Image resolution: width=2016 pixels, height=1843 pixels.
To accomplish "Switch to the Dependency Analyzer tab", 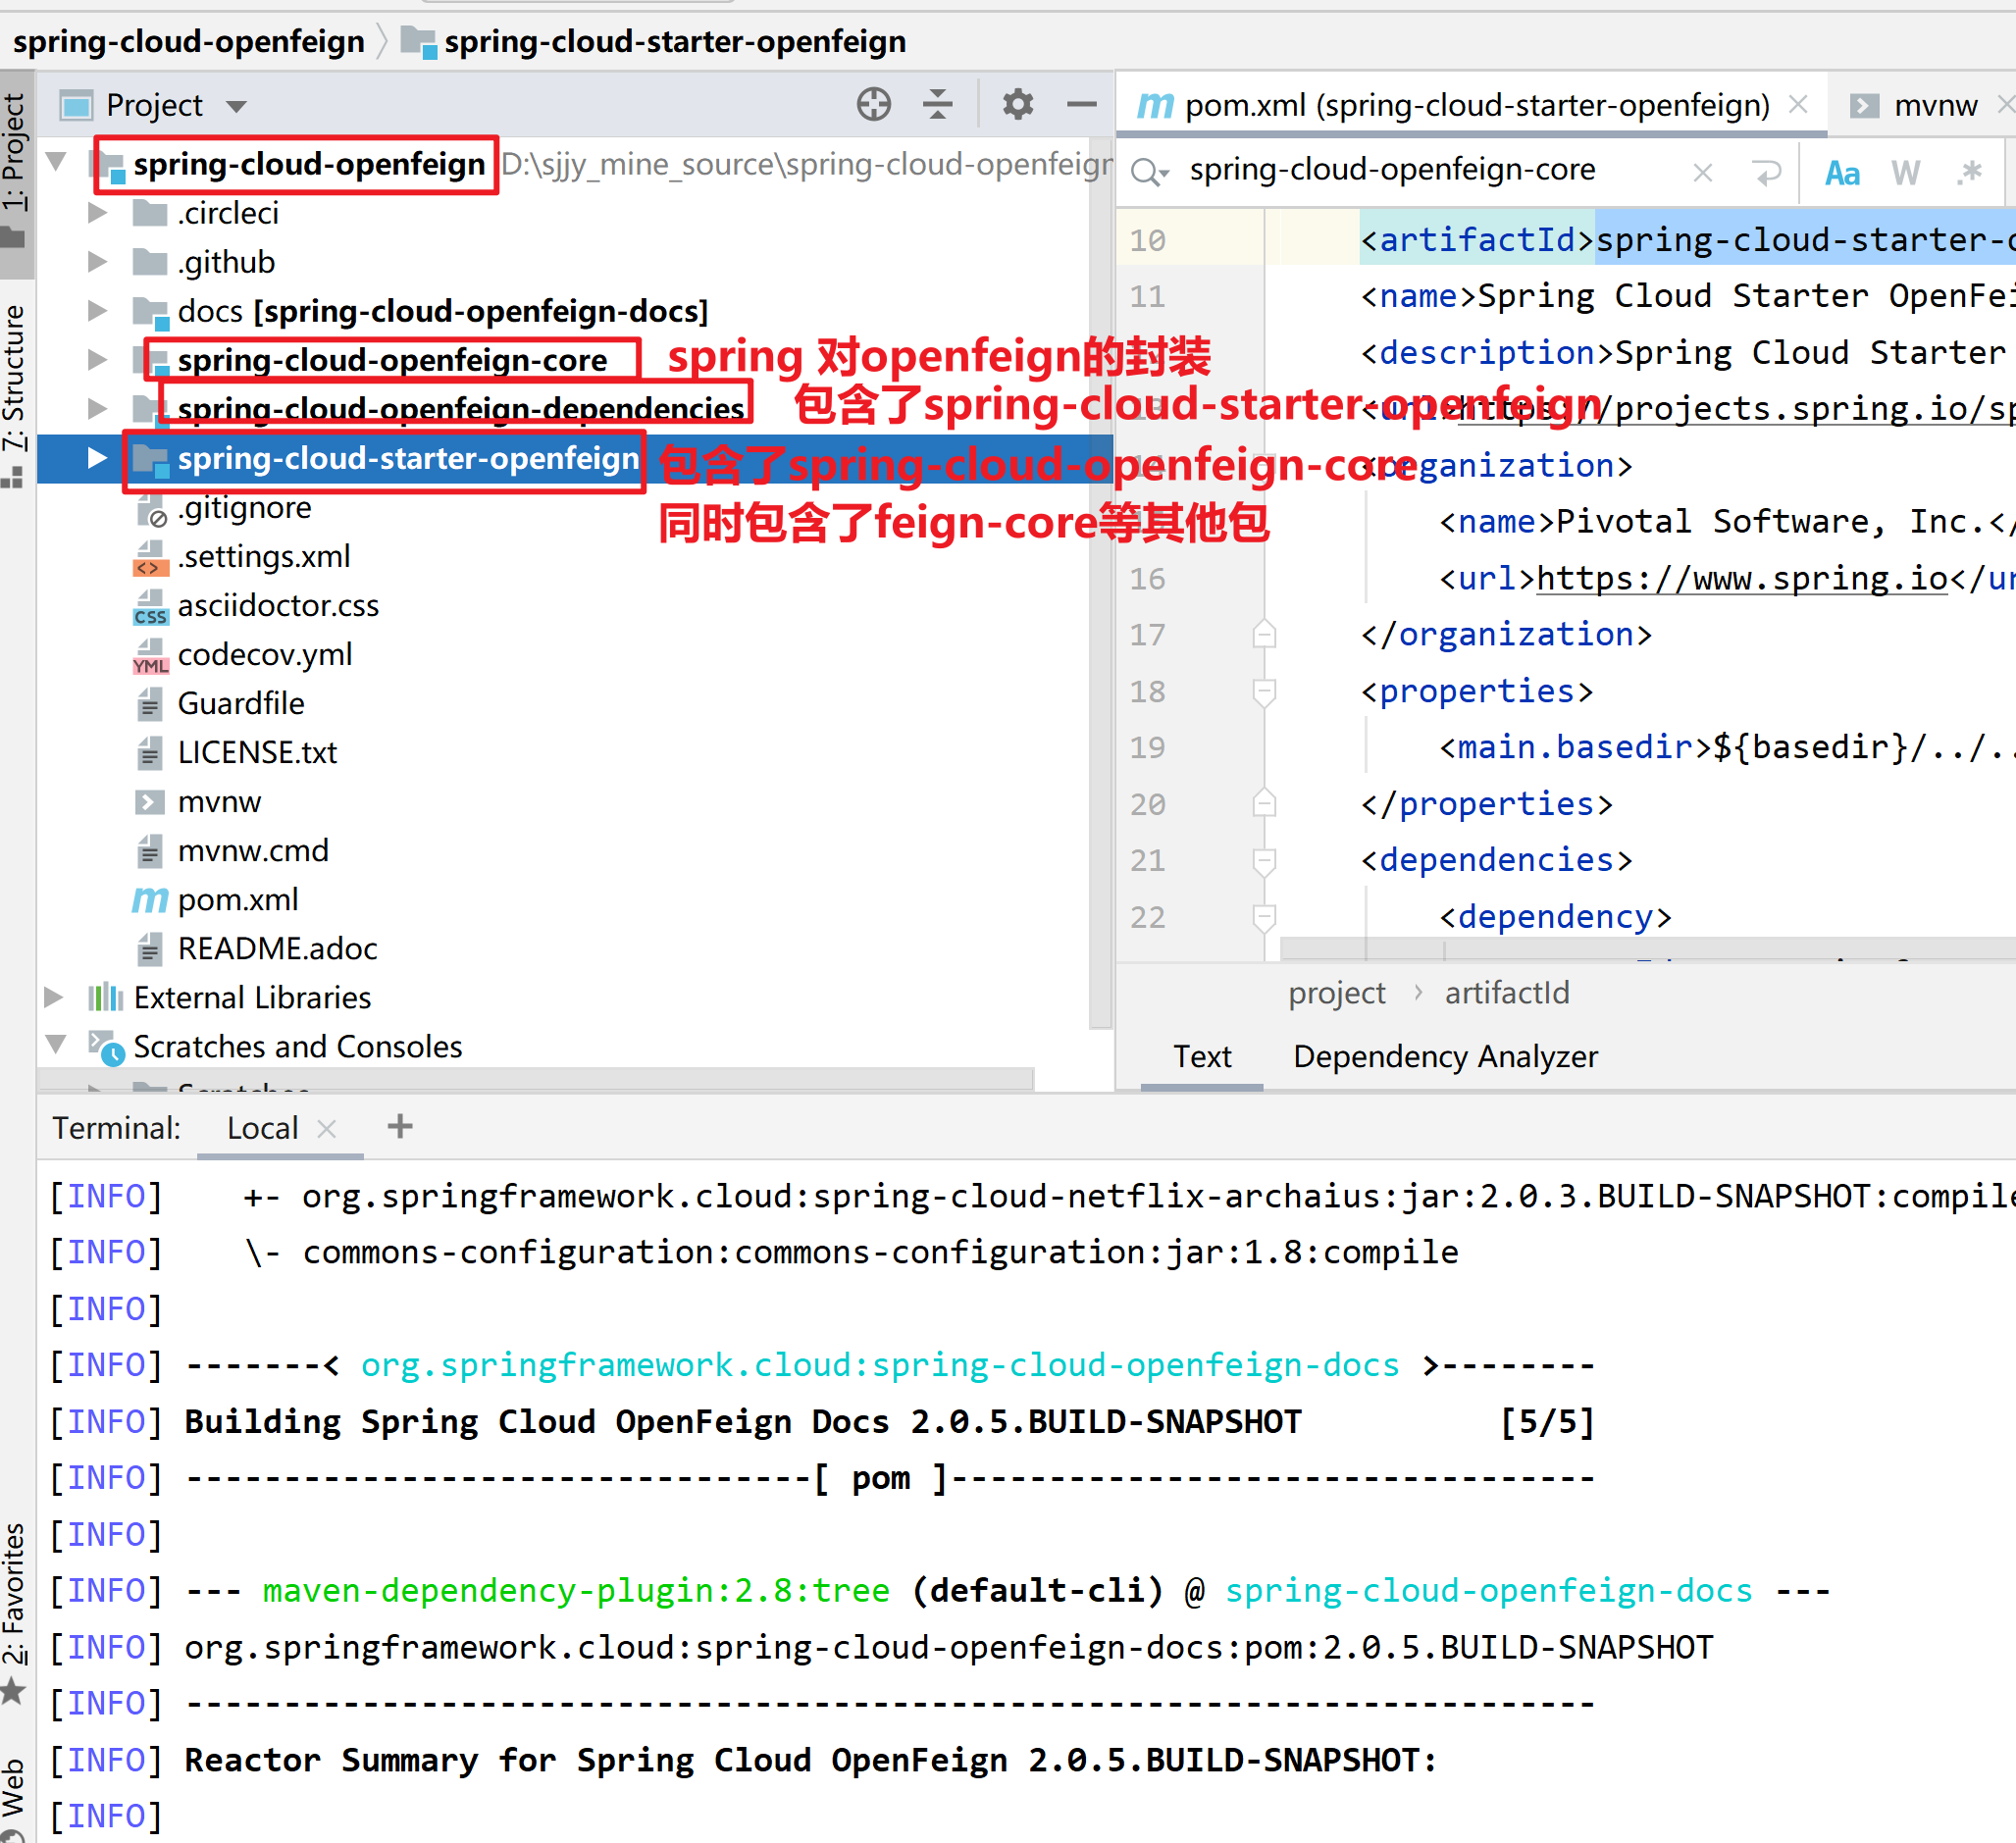I will pos(1445,1056).
